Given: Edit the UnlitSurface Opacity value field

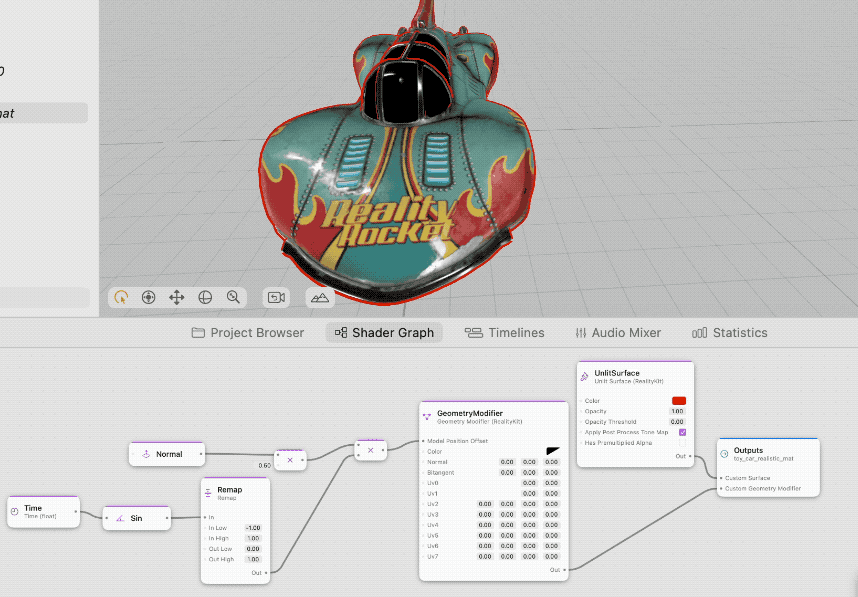Looking at the screenshot, I should (677, 411).
